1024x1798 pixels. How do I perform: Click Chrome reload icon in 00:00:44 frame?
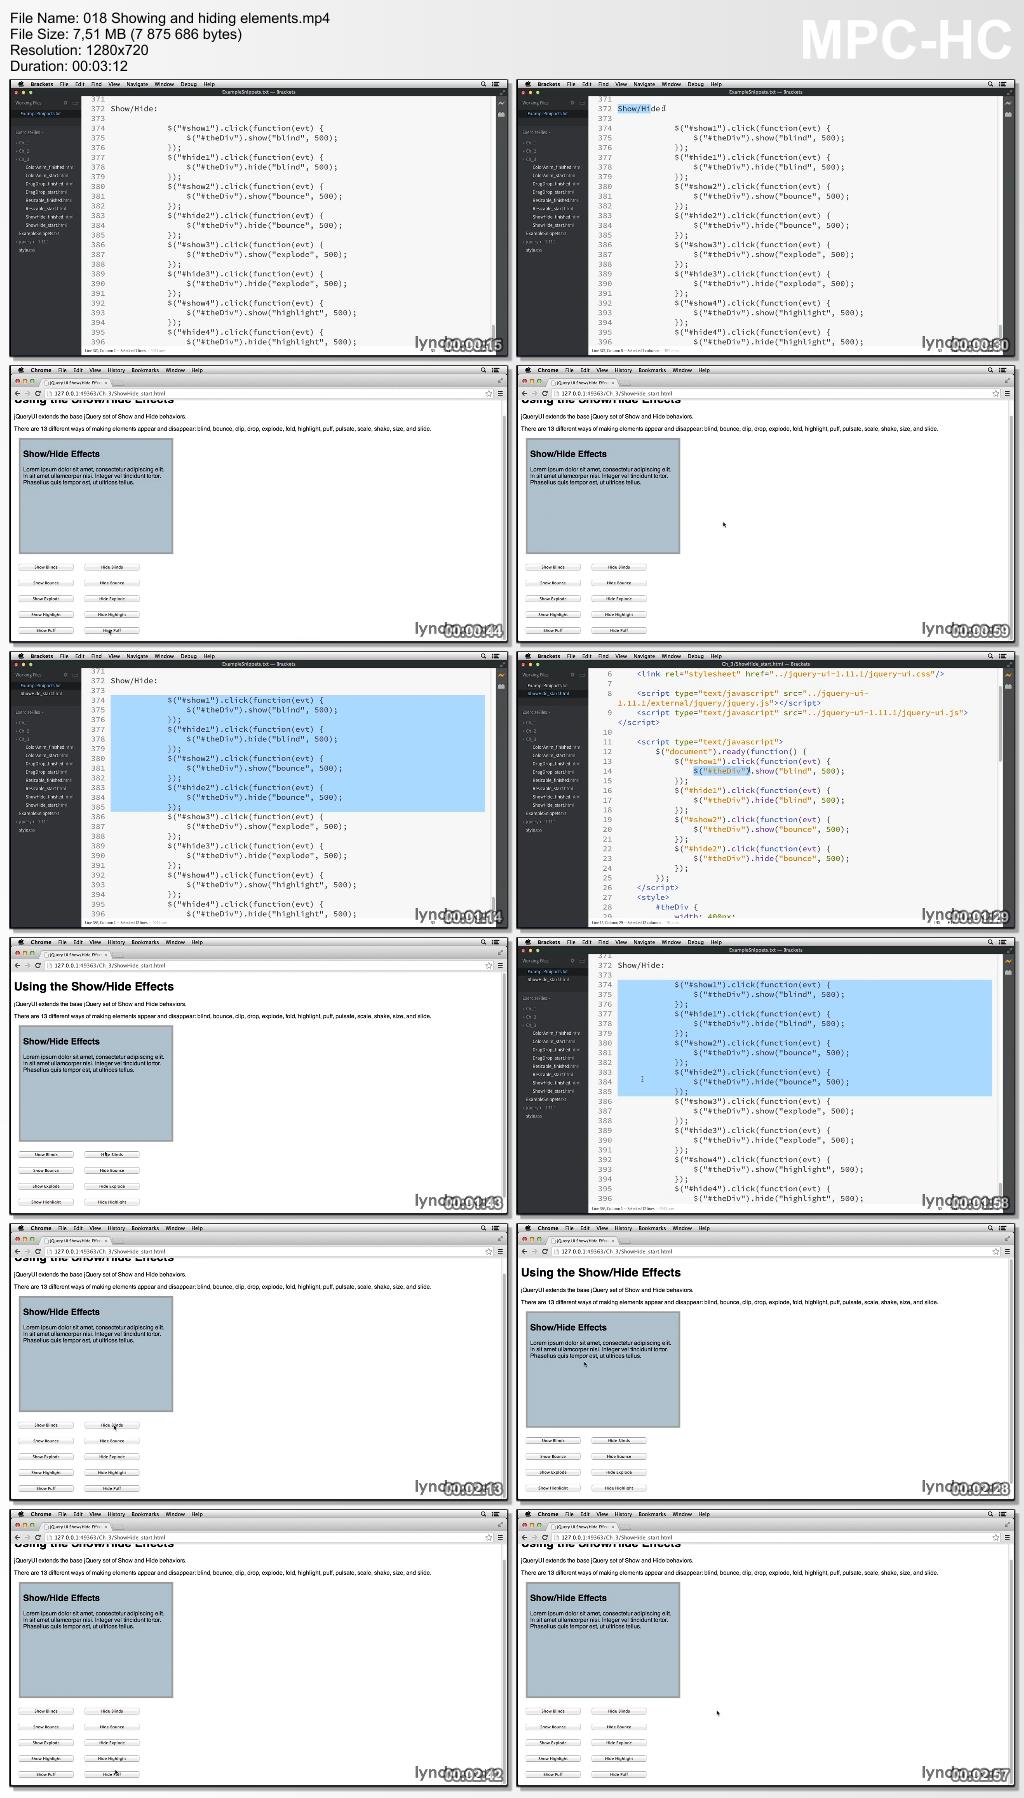point(38,393)
